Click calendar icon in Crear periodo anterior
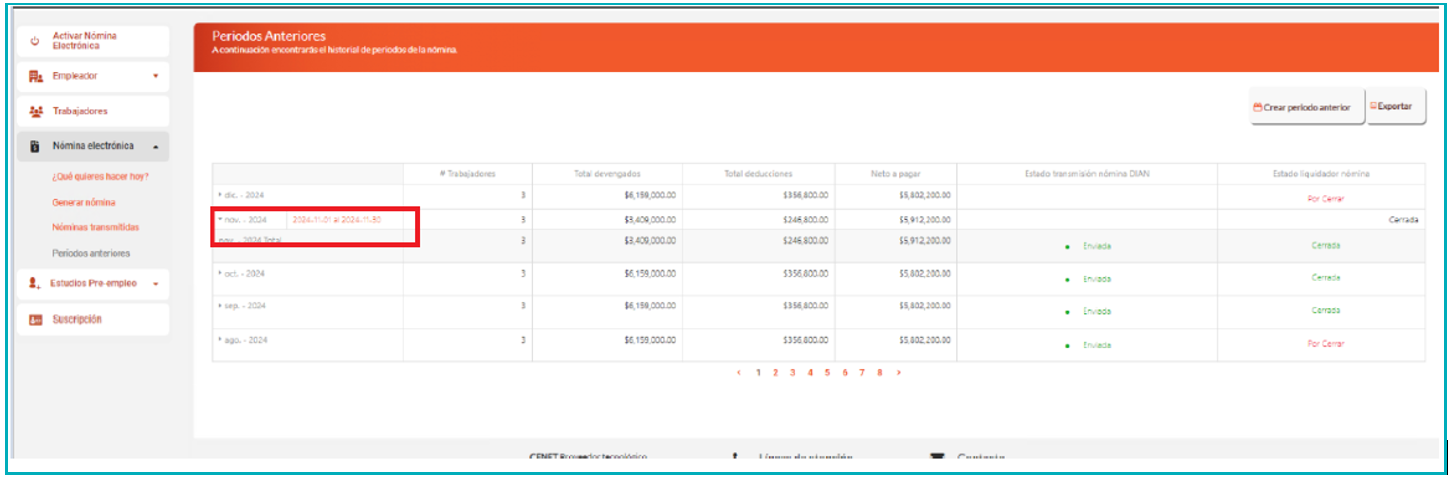The width and height of the screenshot is (1451, 478). [x=1258, y=107]
